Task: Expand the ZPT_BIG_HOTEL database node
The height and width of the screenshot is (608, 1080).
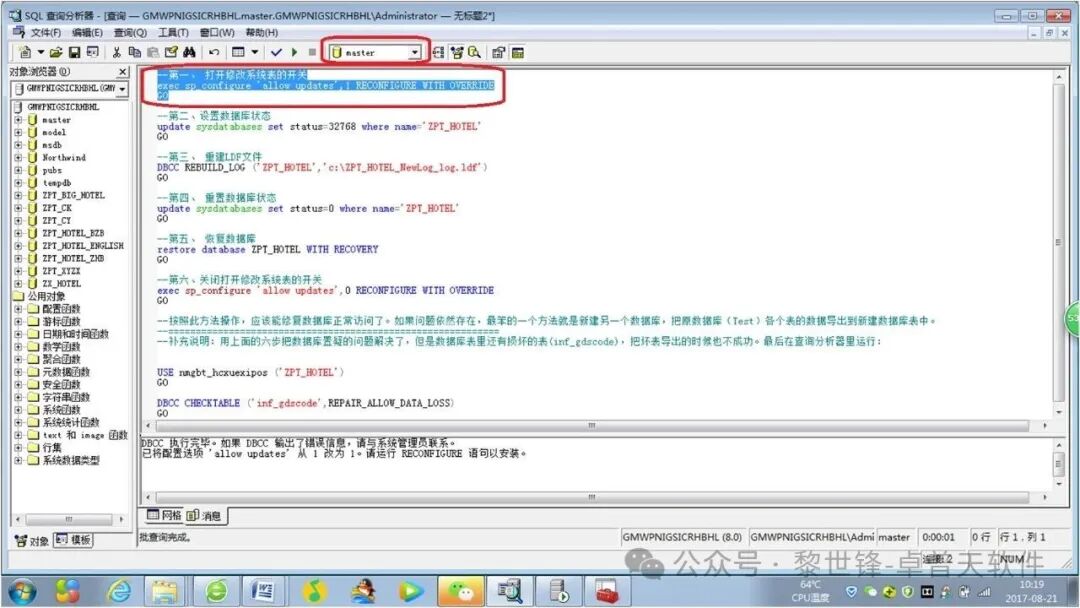Action: [x=18, y=196]
